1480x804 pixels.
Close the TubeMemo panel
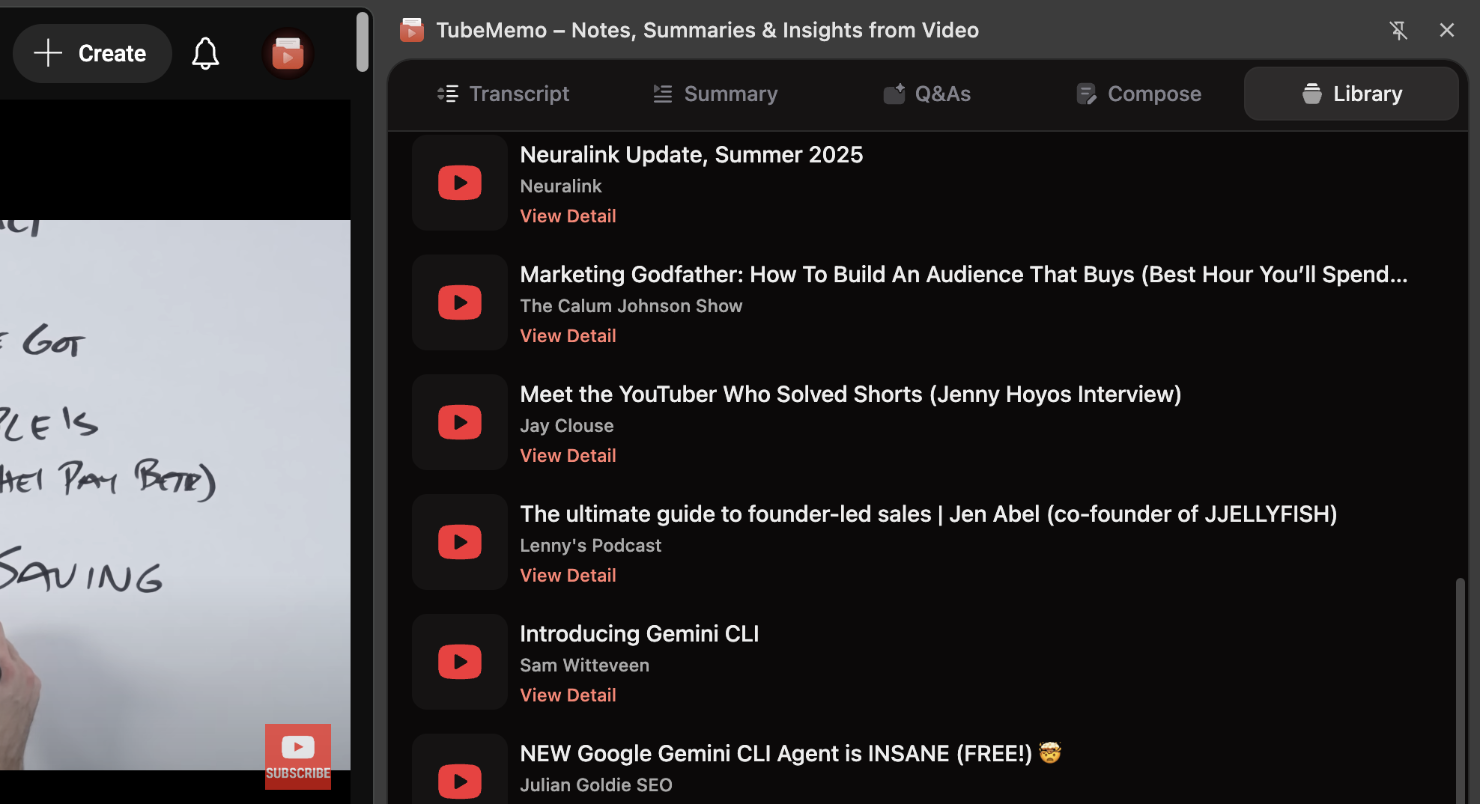coord(1447,30)
